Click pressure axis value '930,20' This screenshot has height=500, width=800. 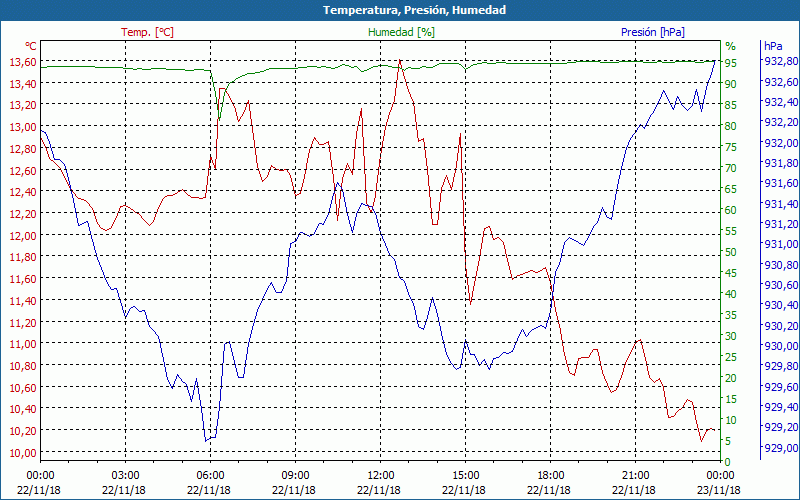coord(780,326)
